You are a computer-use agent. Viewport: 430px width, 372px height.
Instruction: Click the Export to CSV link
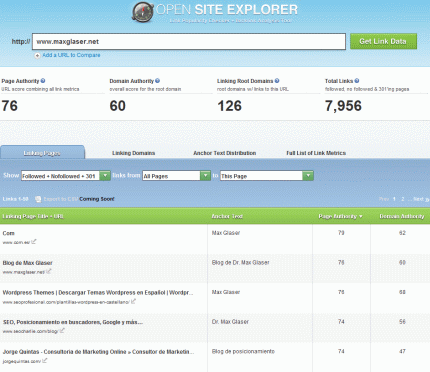[61, 199]
